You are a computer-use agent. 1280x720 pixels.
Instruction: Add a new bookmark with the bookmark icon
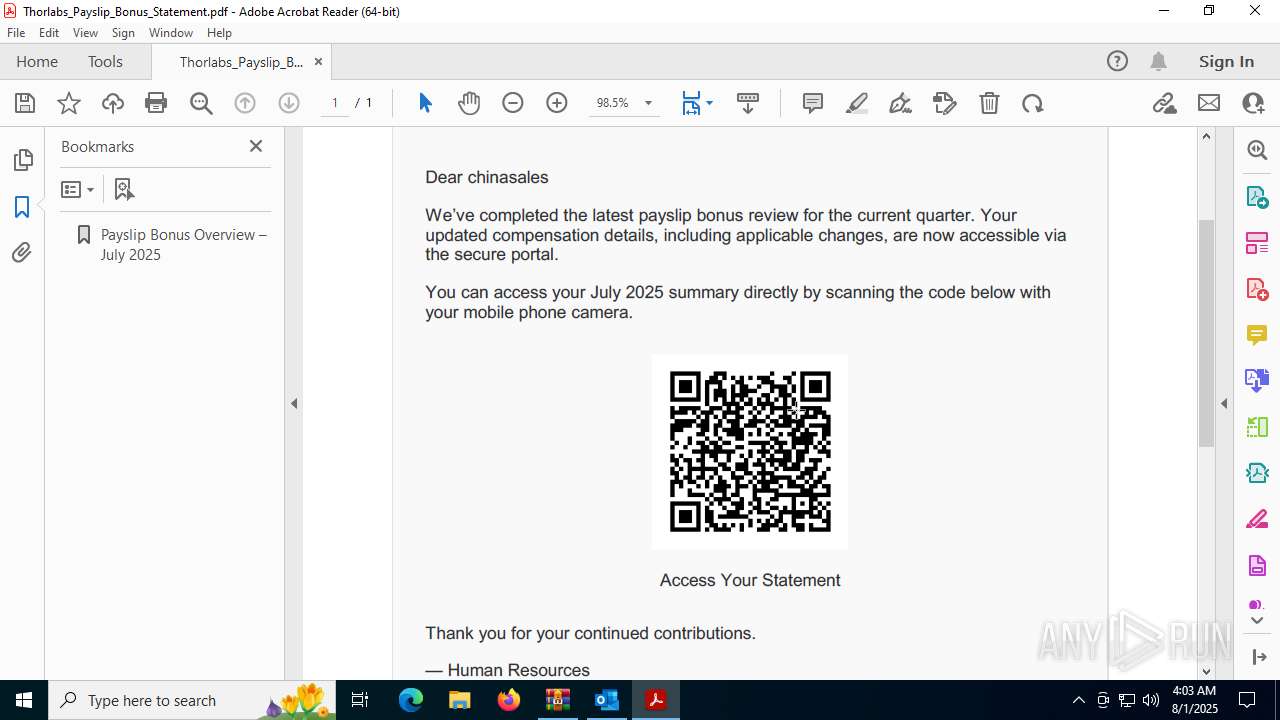[124, 189]
